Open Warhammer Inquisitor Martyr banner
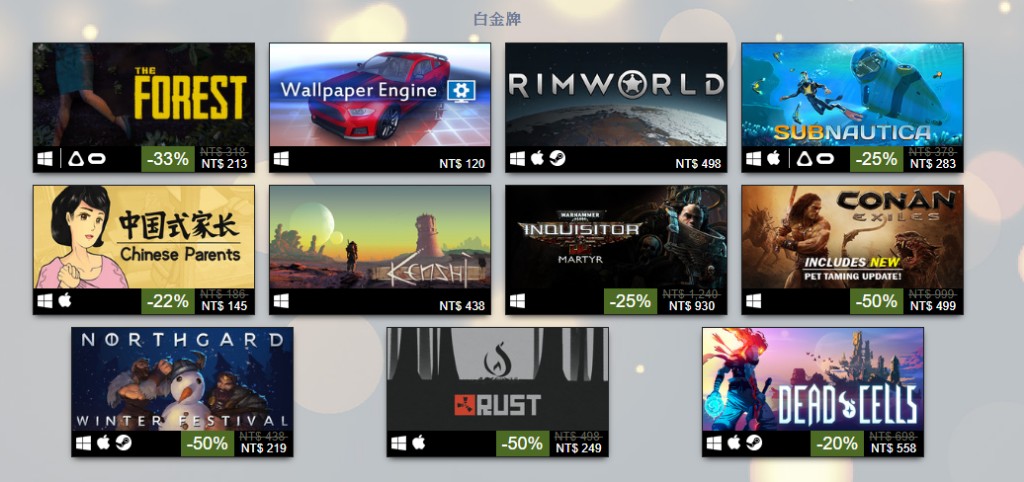Image resolution: width=1024 pixels, height=482 pixels. pos(616,237)
